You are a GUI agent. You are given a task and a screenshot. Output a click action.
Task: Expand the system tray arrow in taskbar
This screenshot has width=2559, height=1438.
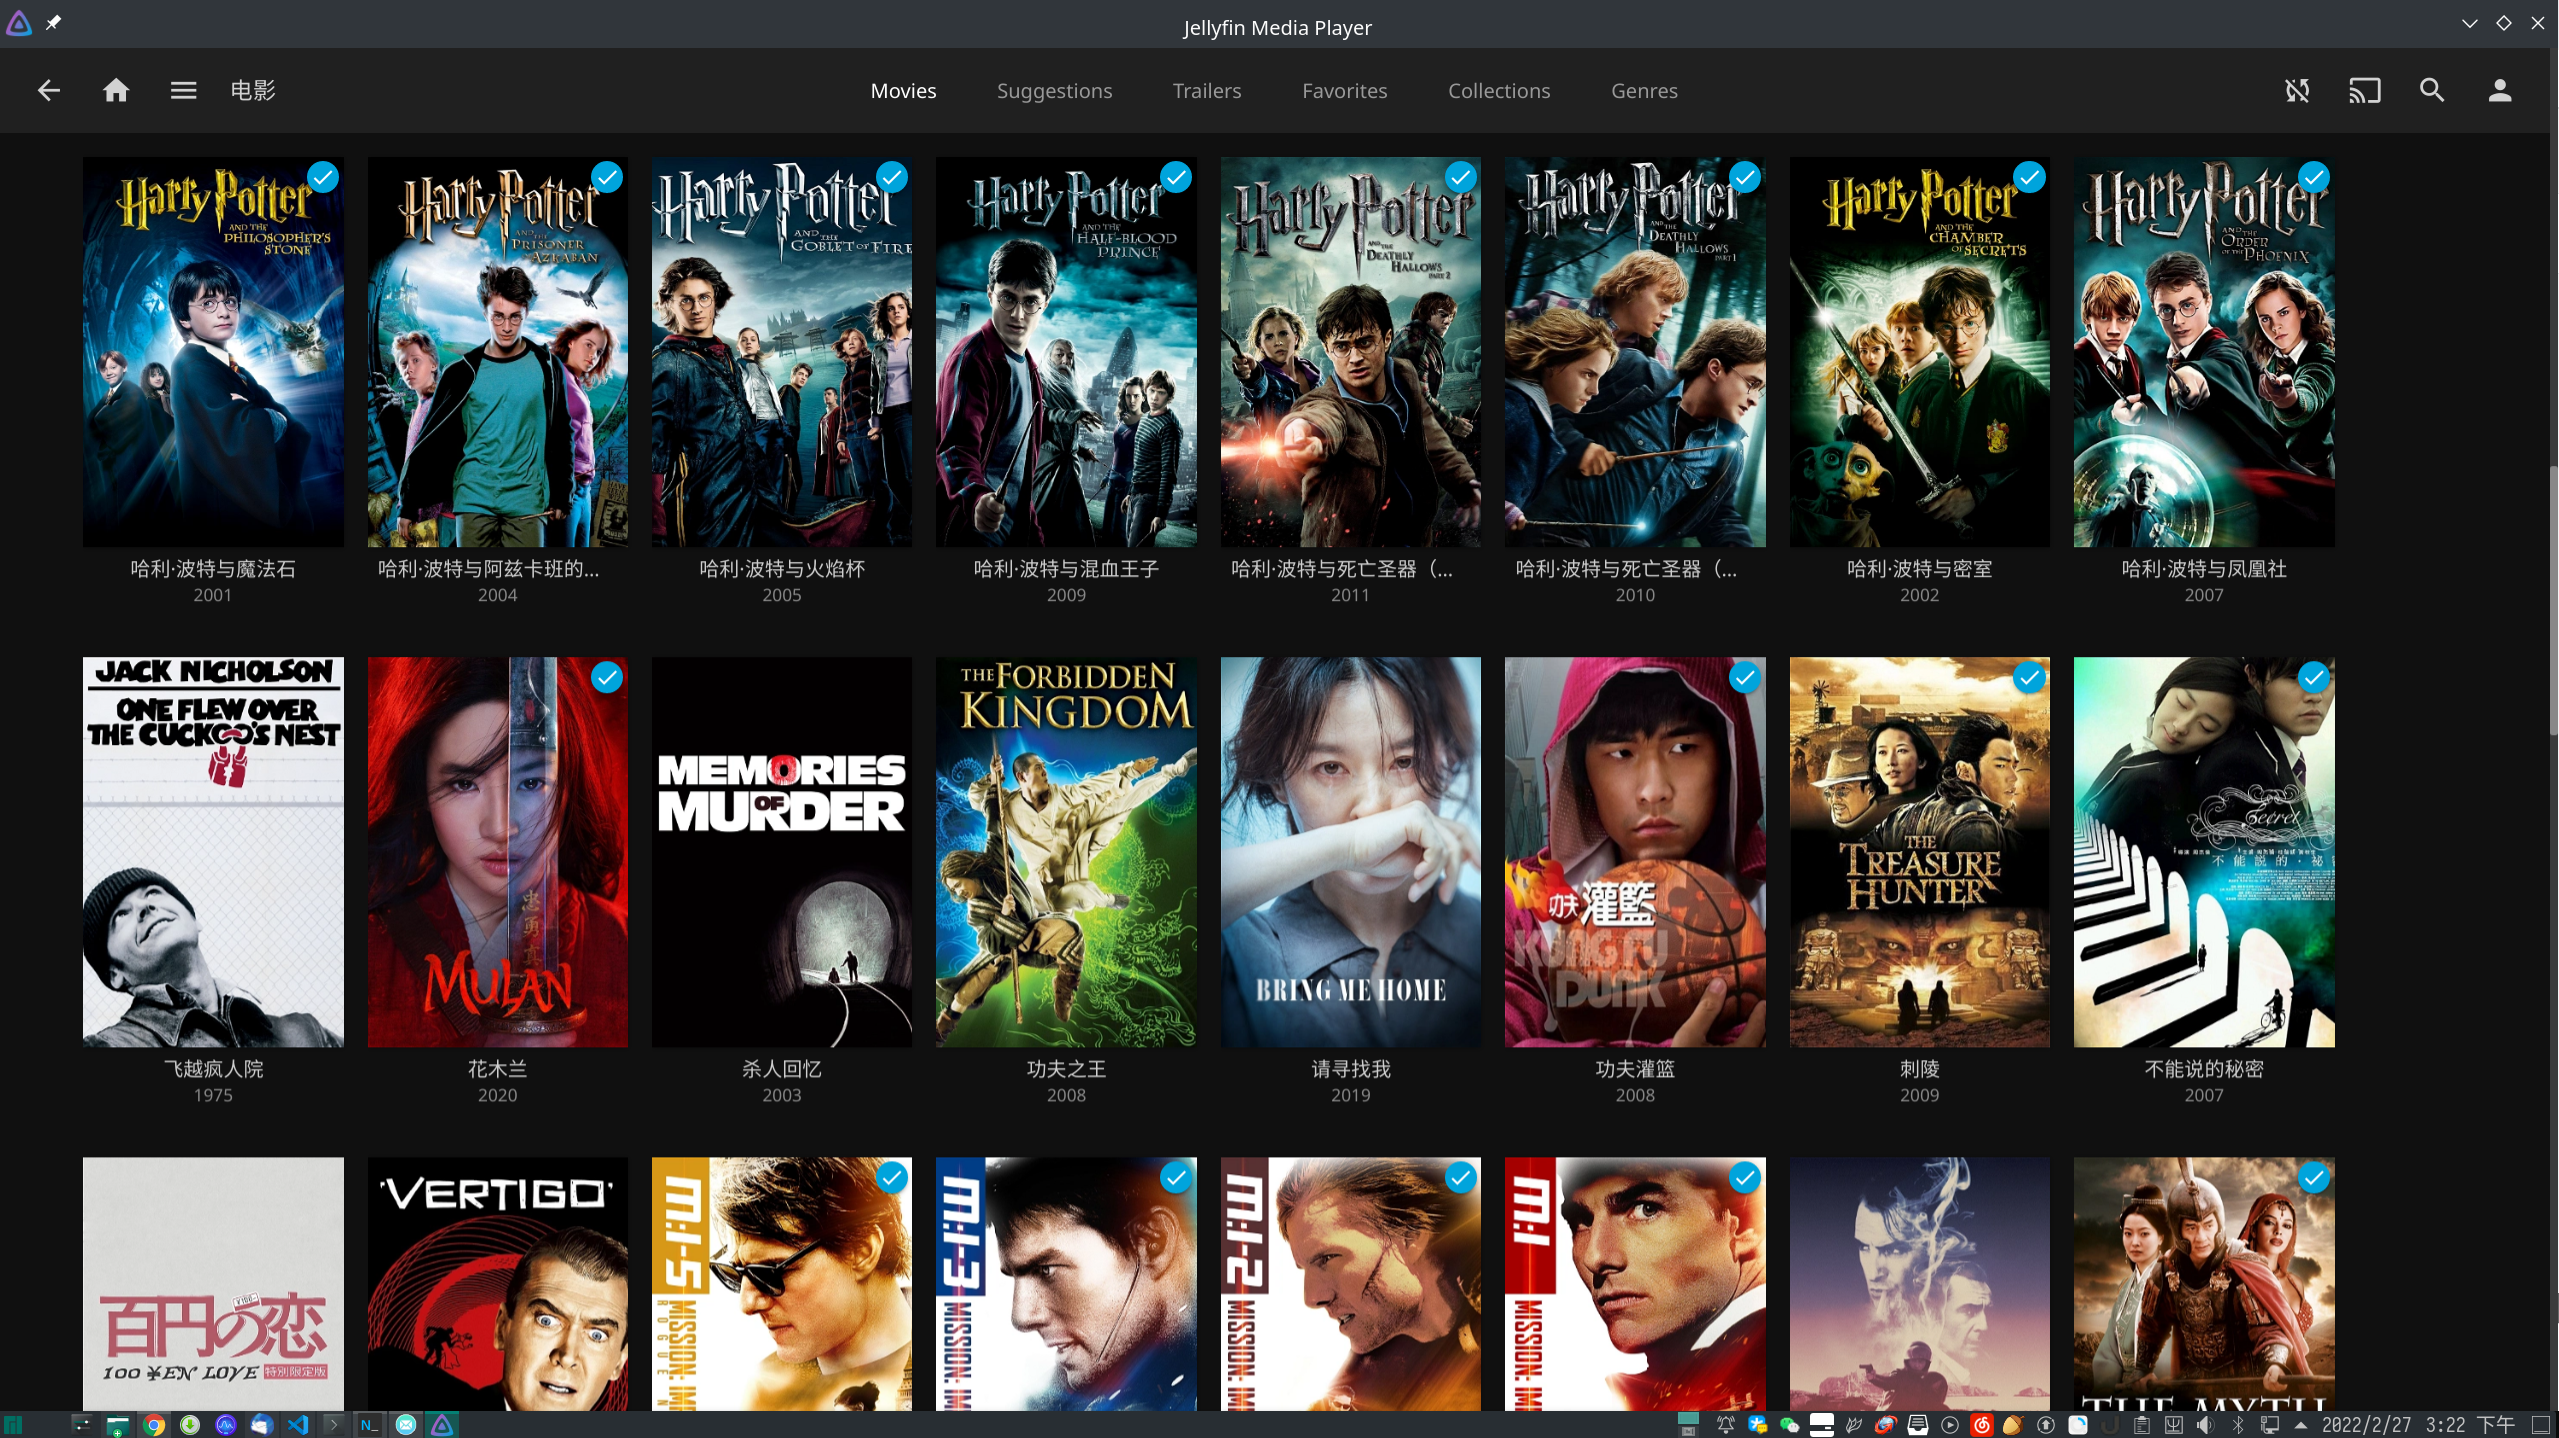click(2301, 1425)
